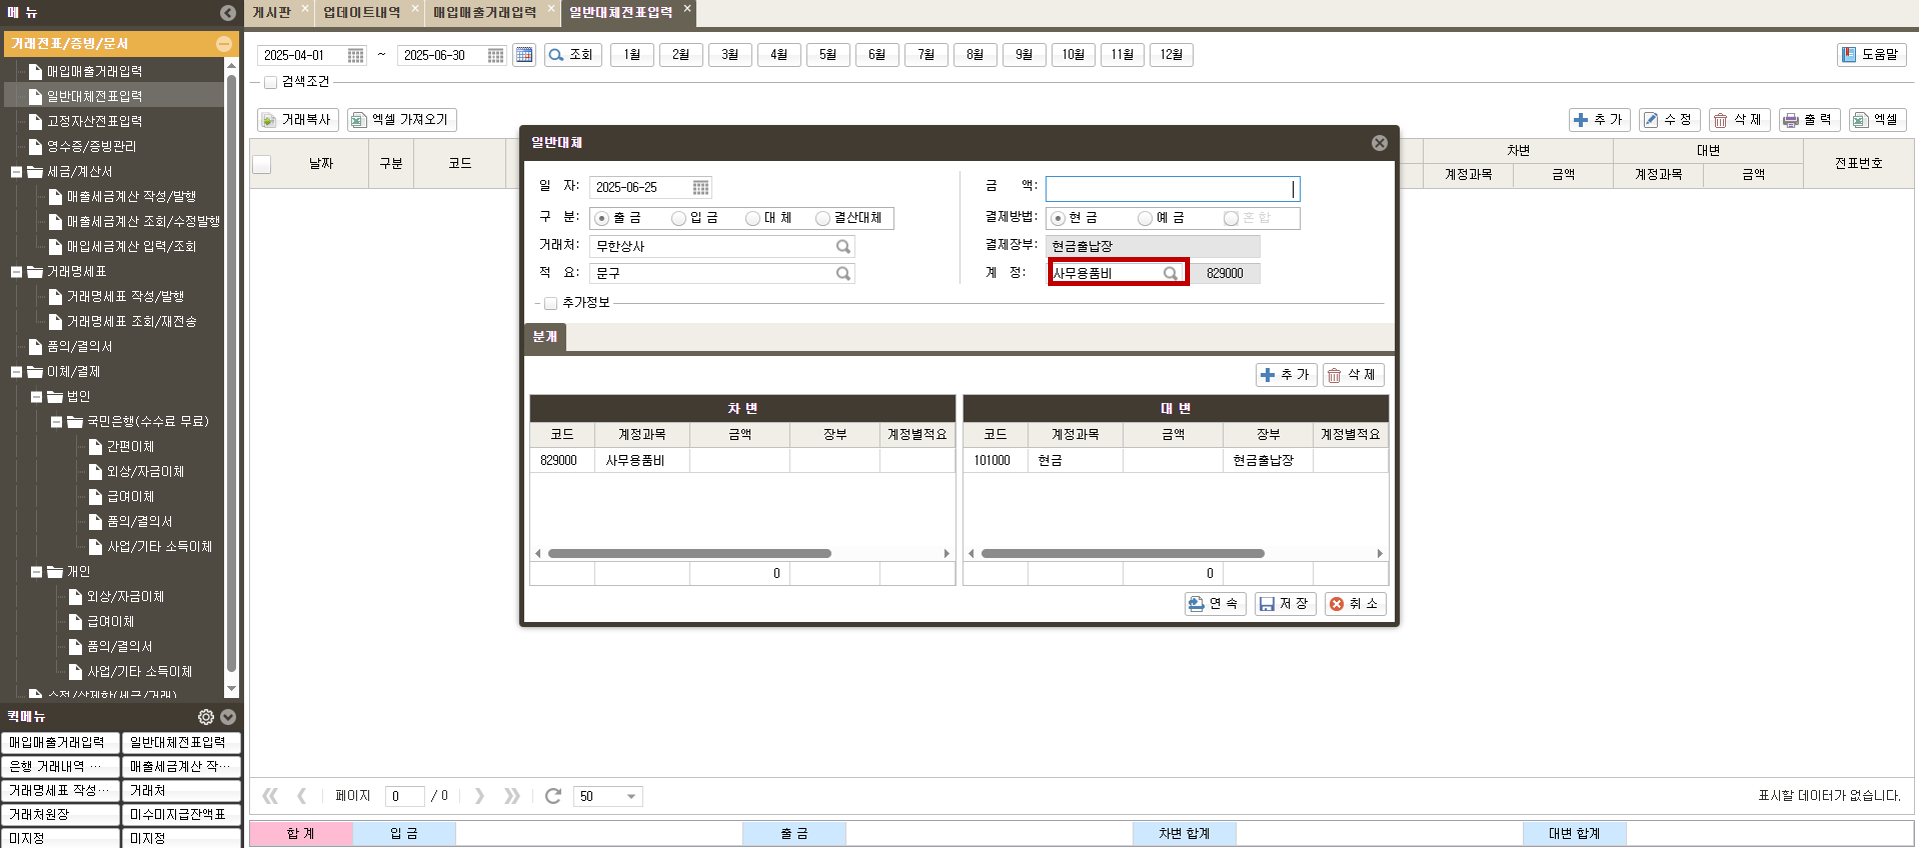Collapse the 이체/결제 tree folder

click(16, 372)
